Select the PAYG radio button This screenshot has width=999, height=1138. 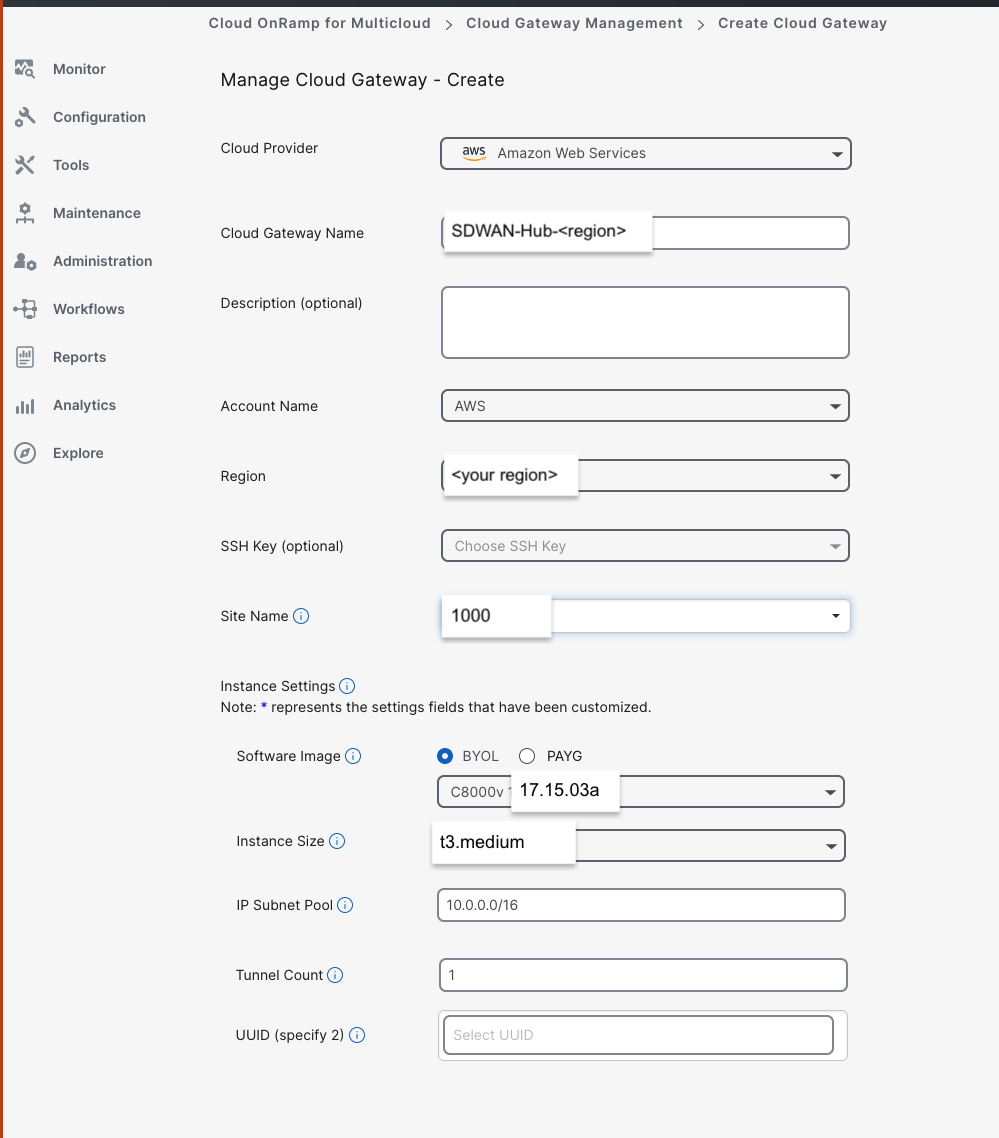(x=527, y=756)
